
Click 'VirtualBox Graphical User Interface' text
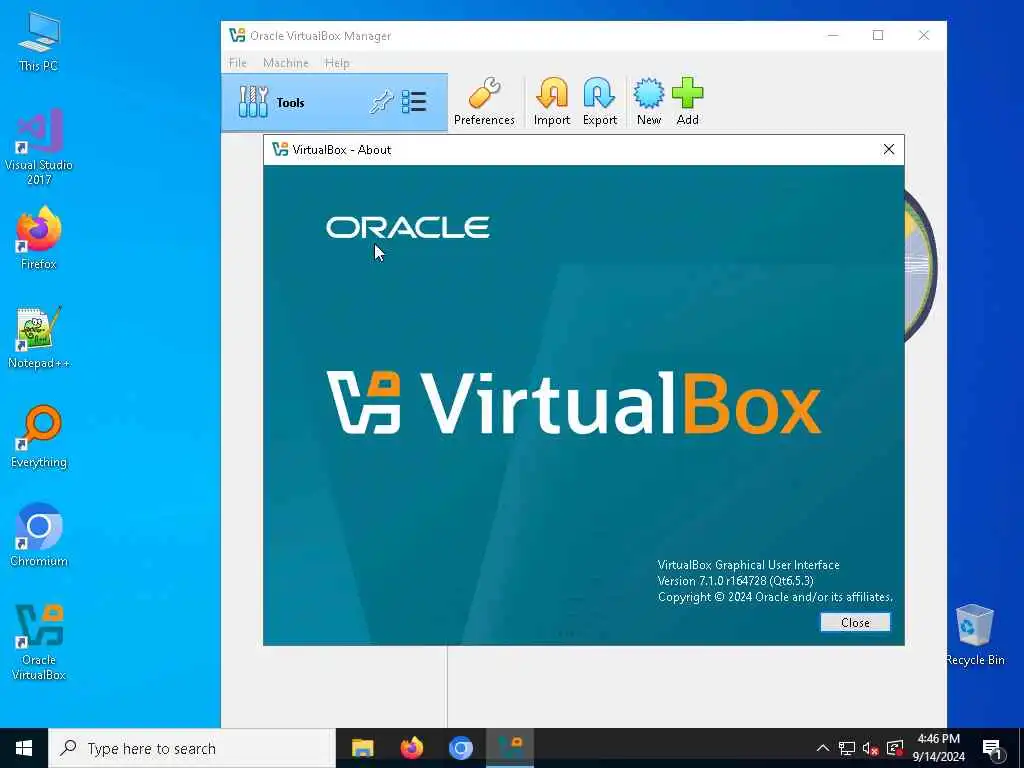748,565
